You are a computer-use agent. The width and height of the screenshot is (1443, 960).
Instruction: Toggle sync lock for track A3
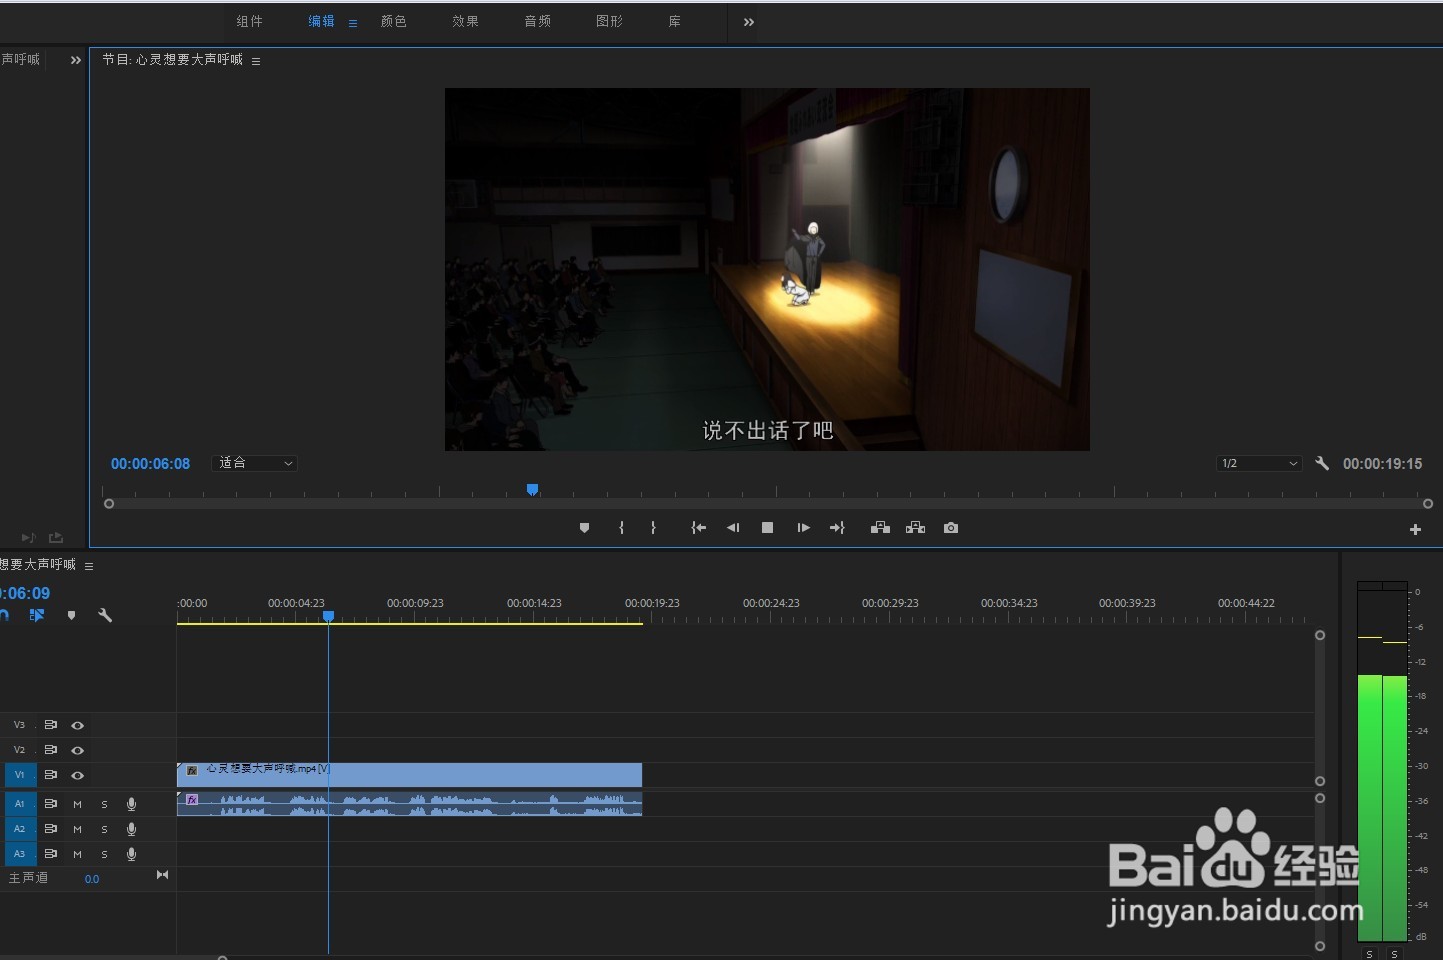tap(50, 854)
